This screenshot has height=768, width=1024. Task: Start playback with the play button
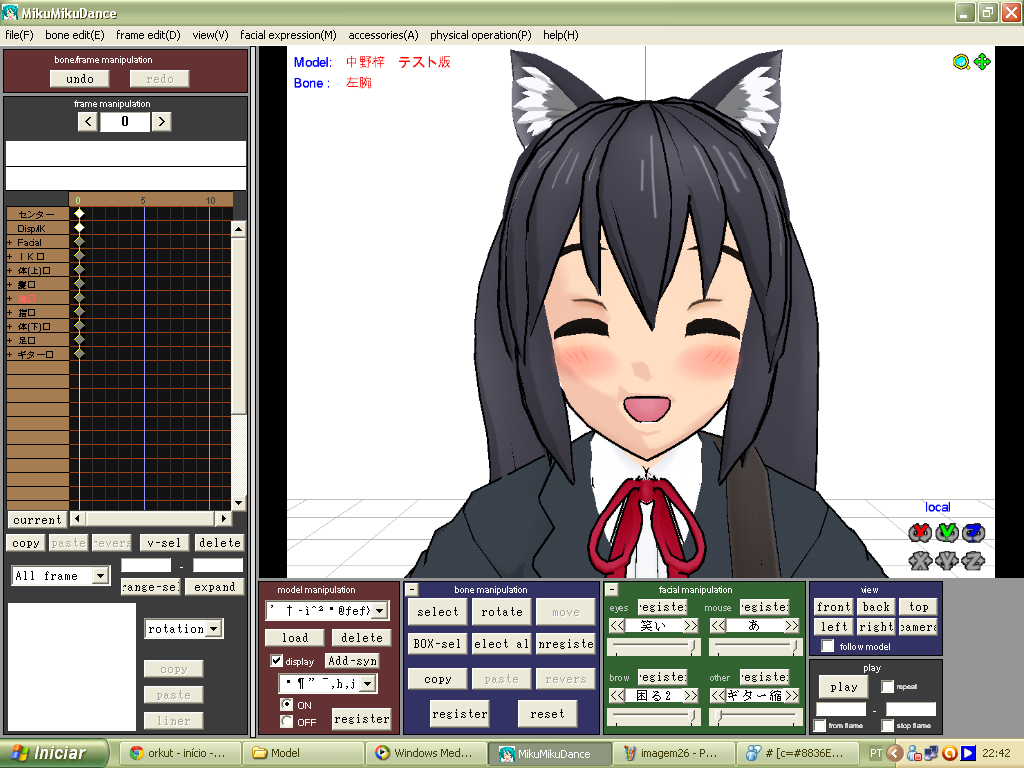843,687
